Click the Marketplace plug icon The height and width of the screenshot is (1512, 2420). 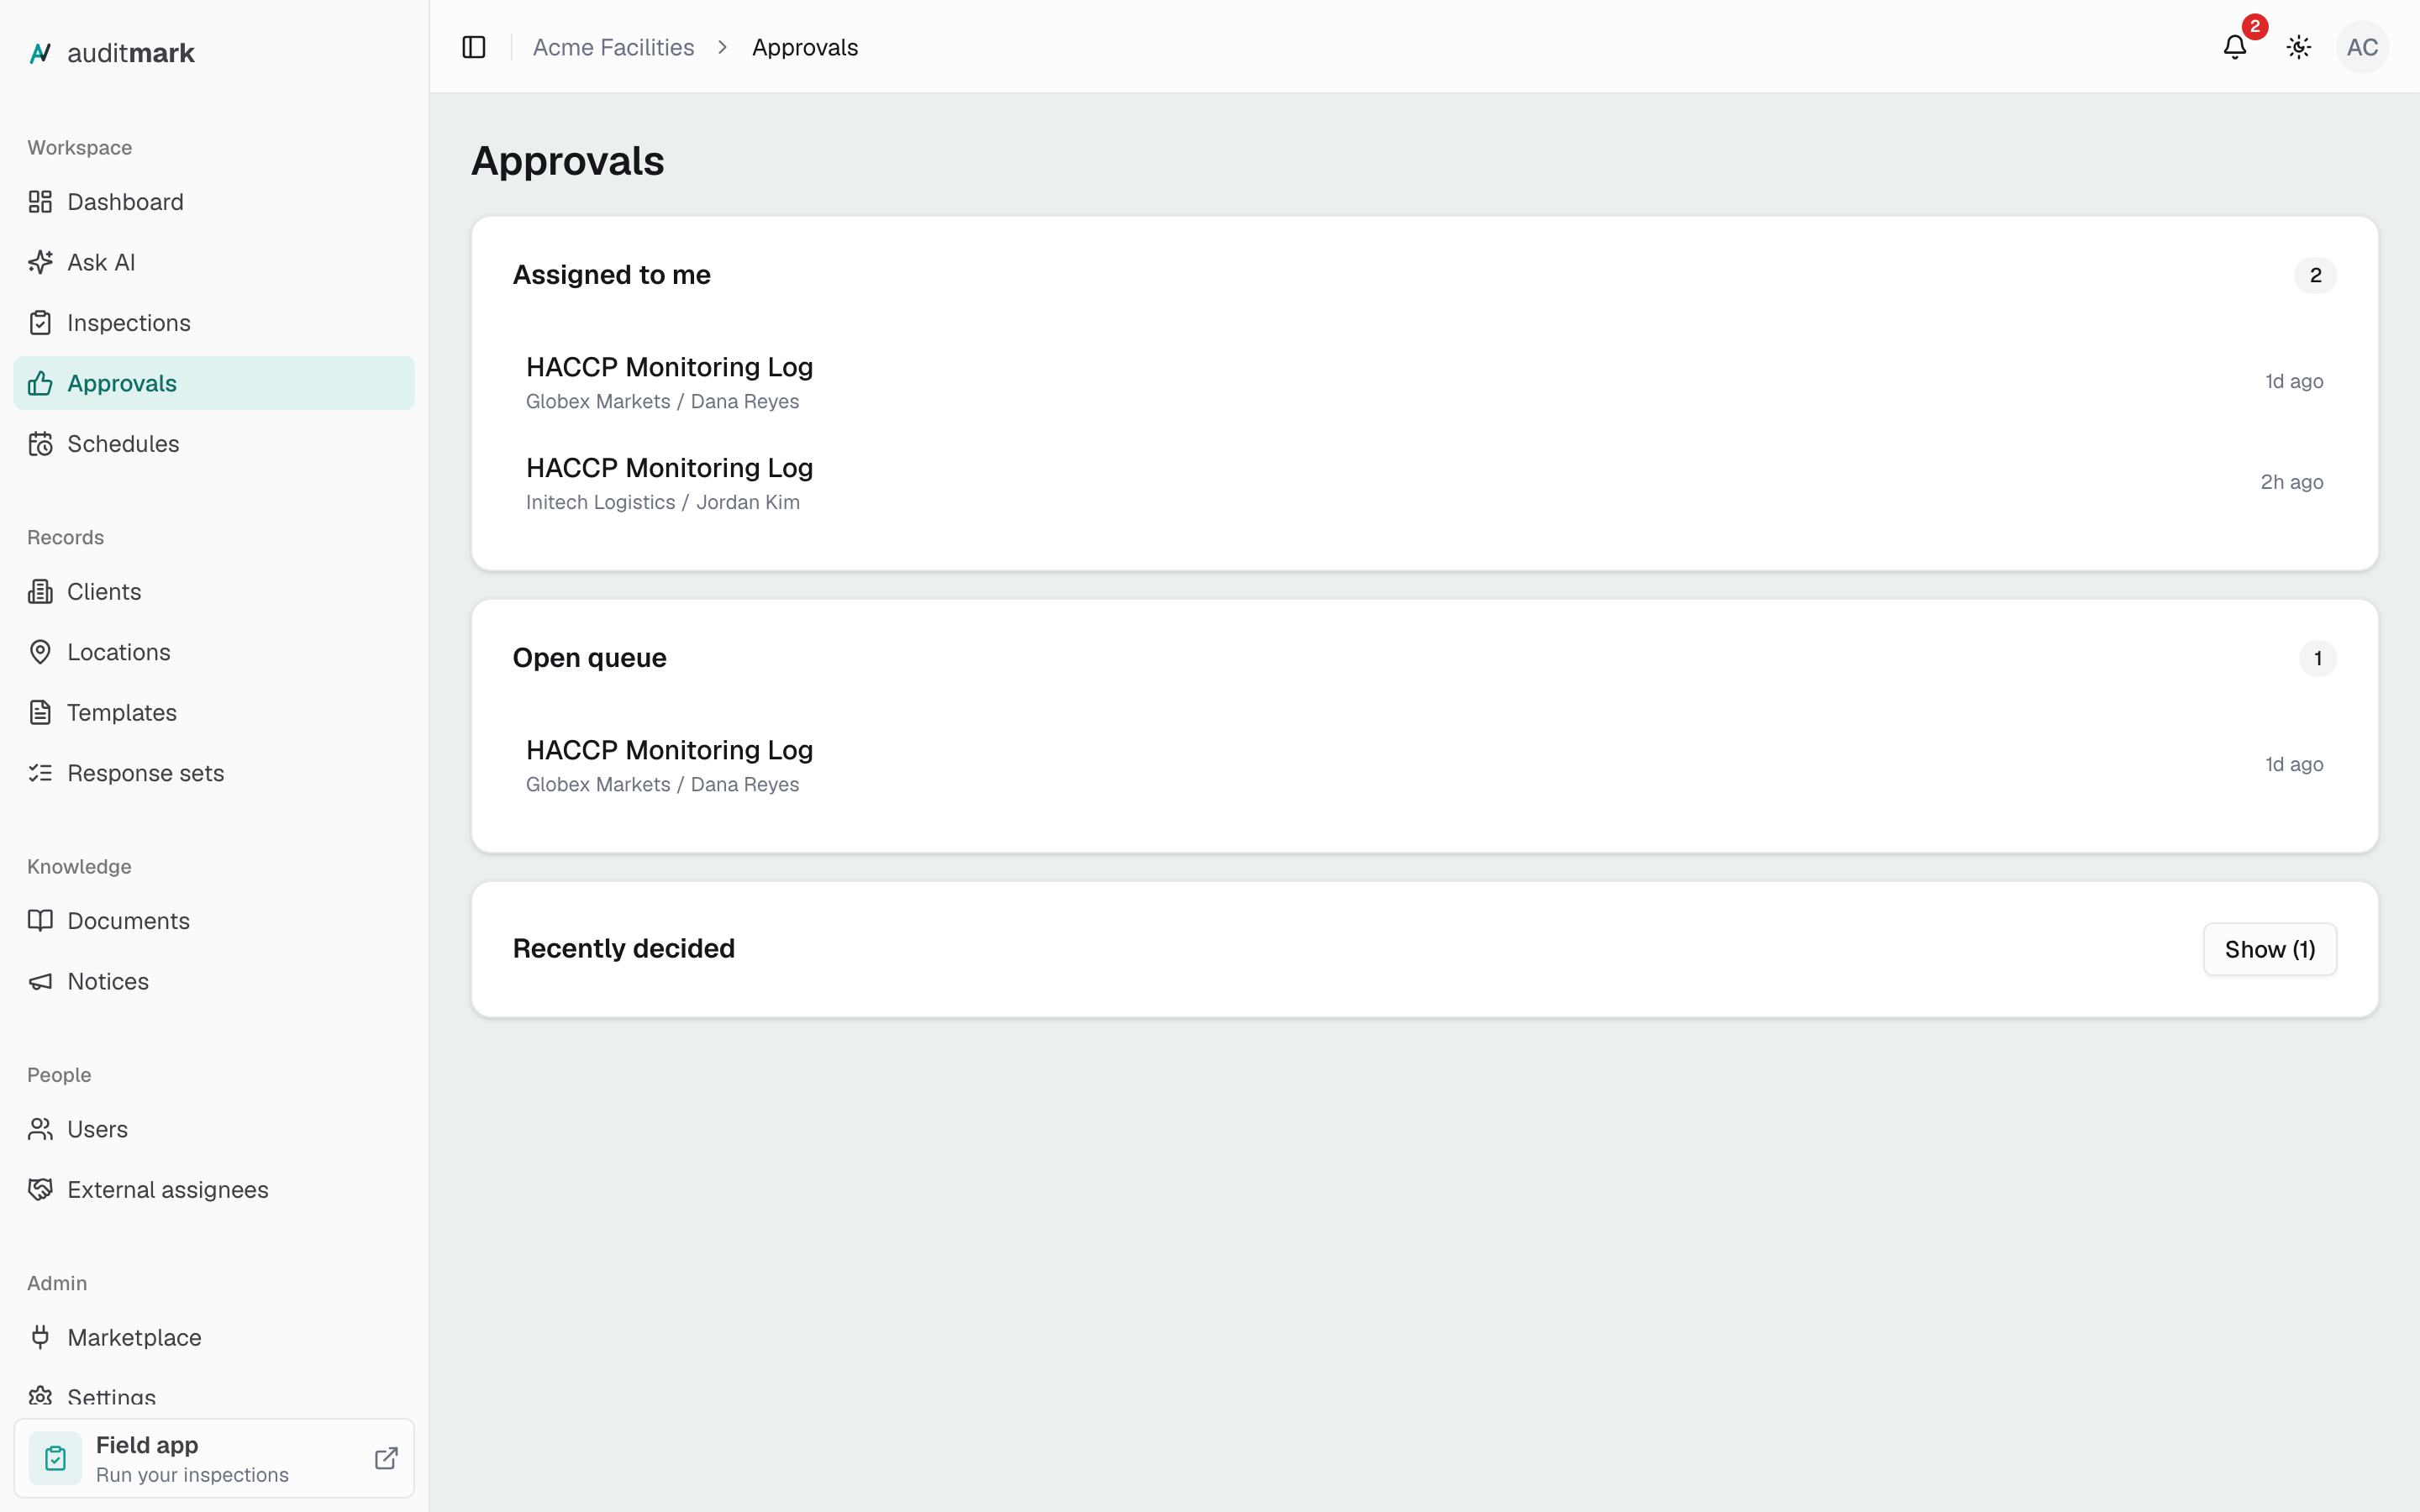(x=40, y=1338)
